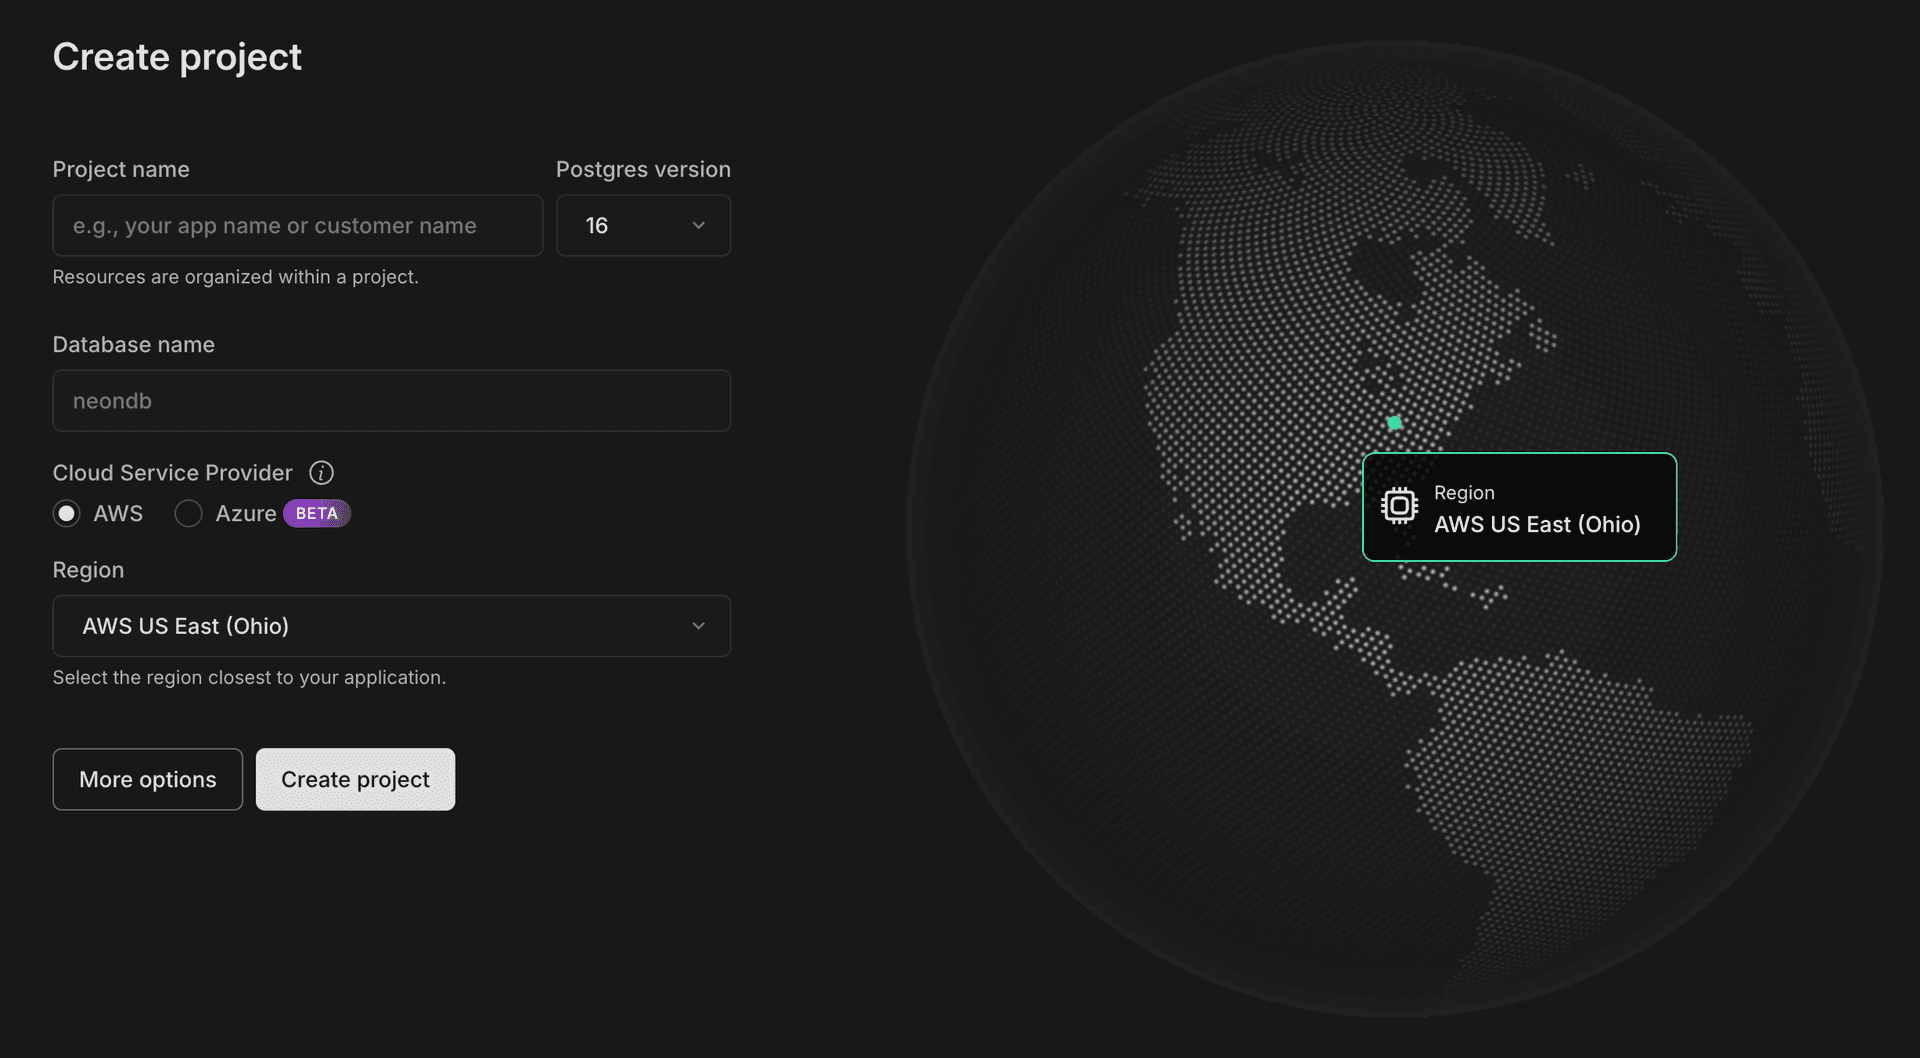Click the Ohio marker dot over North America

1393,422
